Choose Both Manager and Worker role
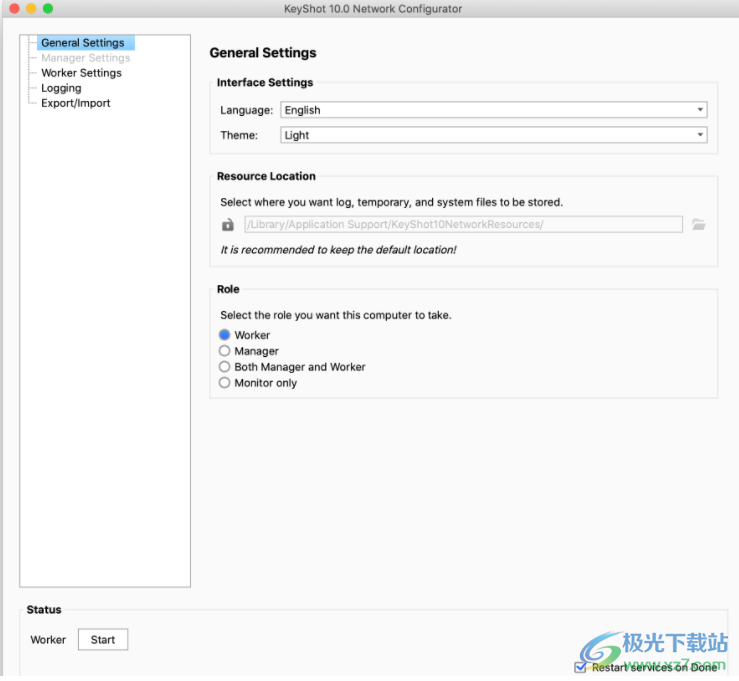Viewport: 739px width, 681px height. 224,367
